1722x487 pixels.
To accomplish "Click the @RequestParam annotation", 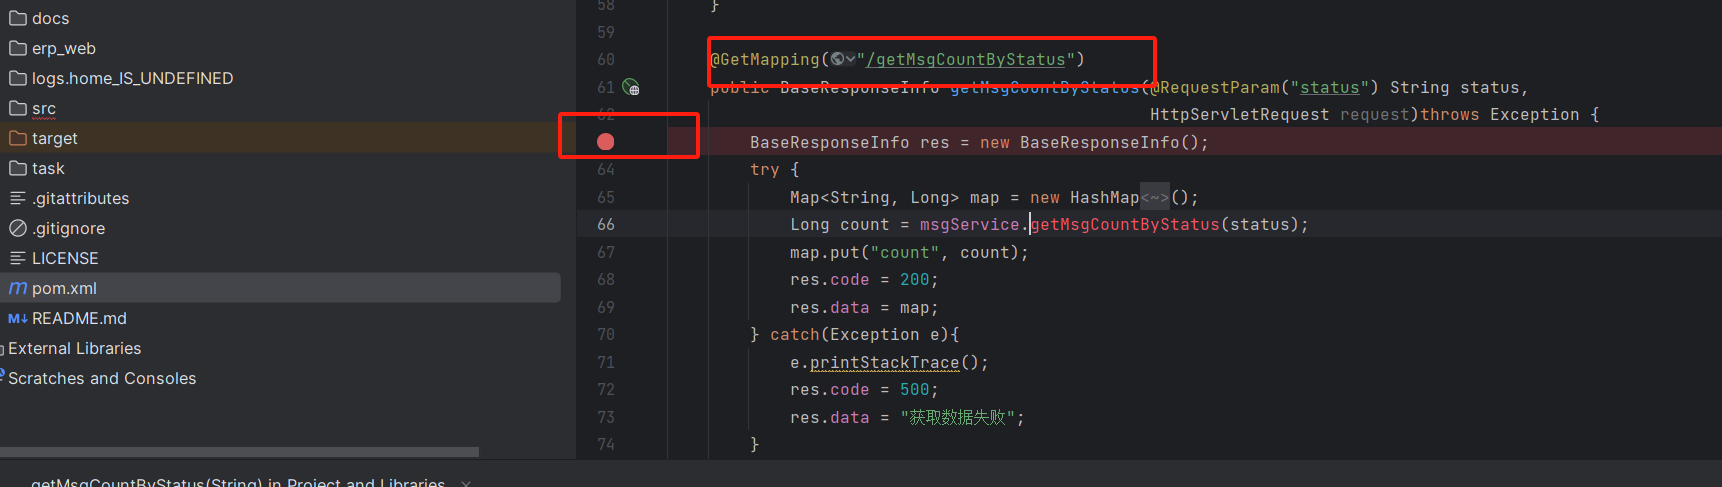I will pos(1211,88).
